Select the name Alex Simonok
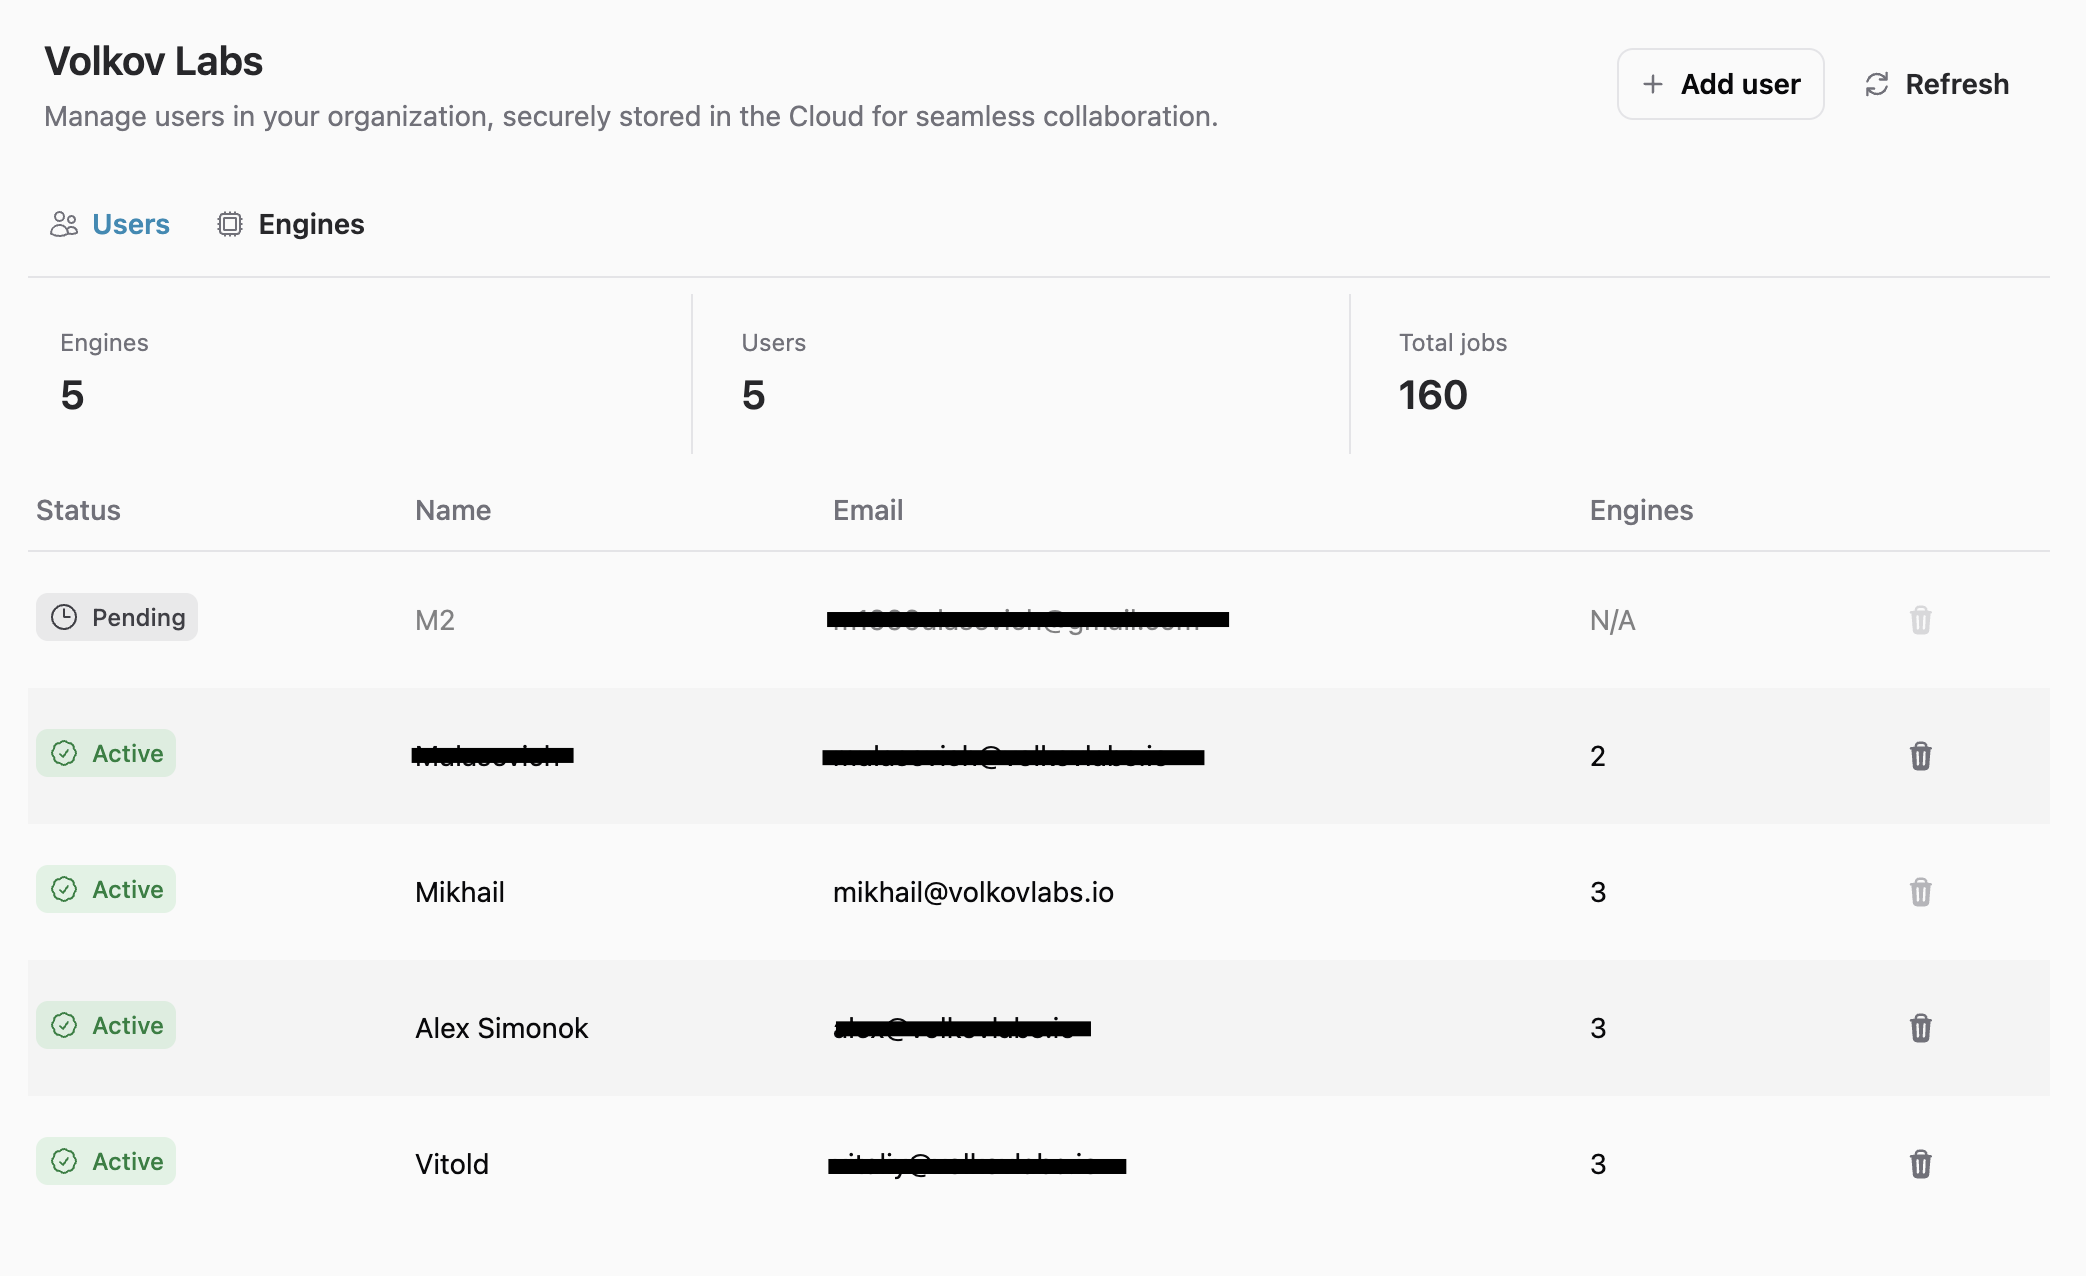Screen dimensions: 2086x1276 (502, 1028)
